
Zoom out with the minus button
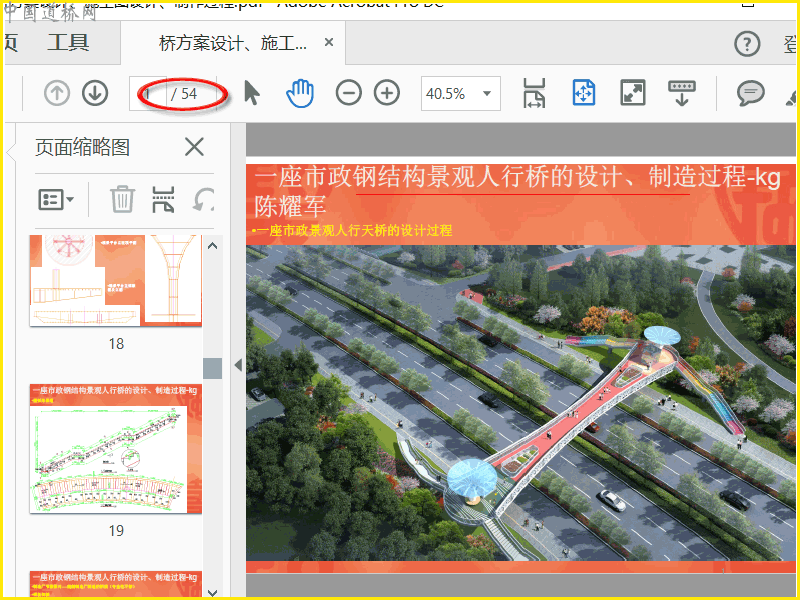pyautogui.click(x=348, y=93)
